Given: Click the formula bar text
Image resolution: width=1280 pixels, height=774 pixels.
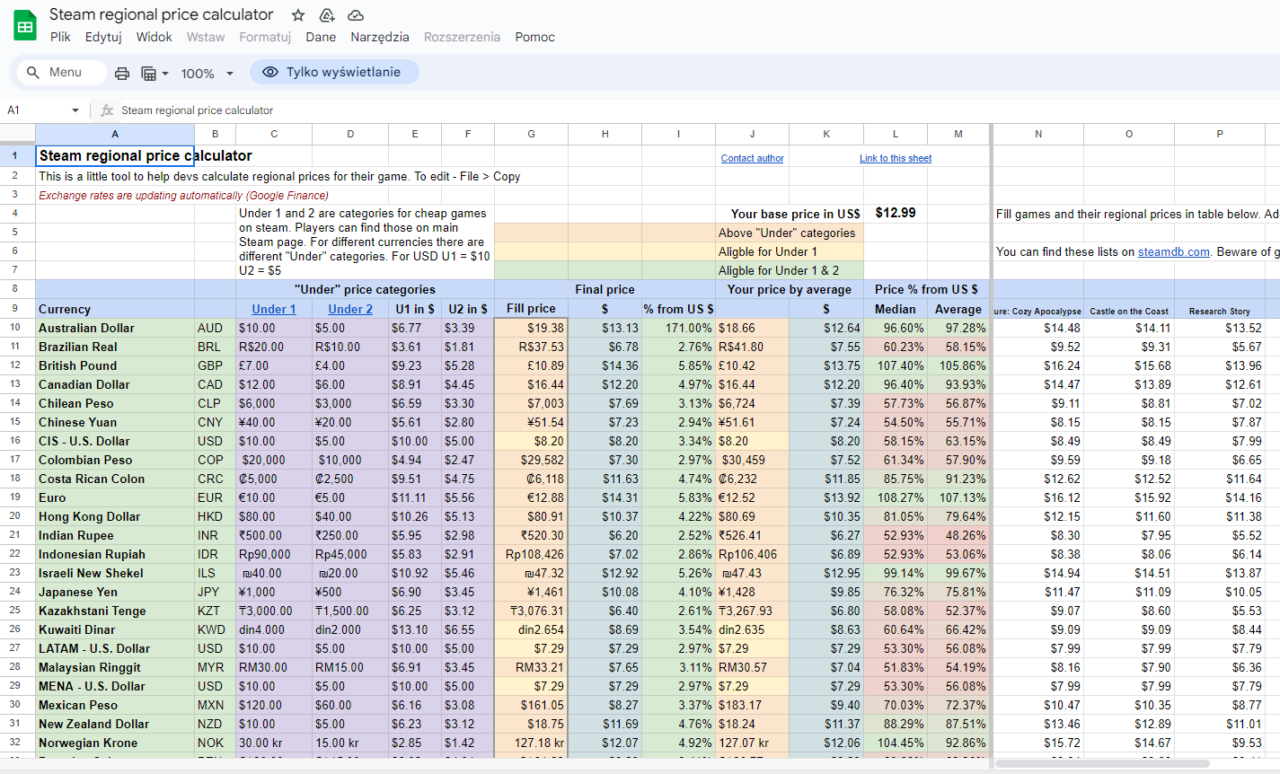Looking at the screenshot, I should pos(198,110).
